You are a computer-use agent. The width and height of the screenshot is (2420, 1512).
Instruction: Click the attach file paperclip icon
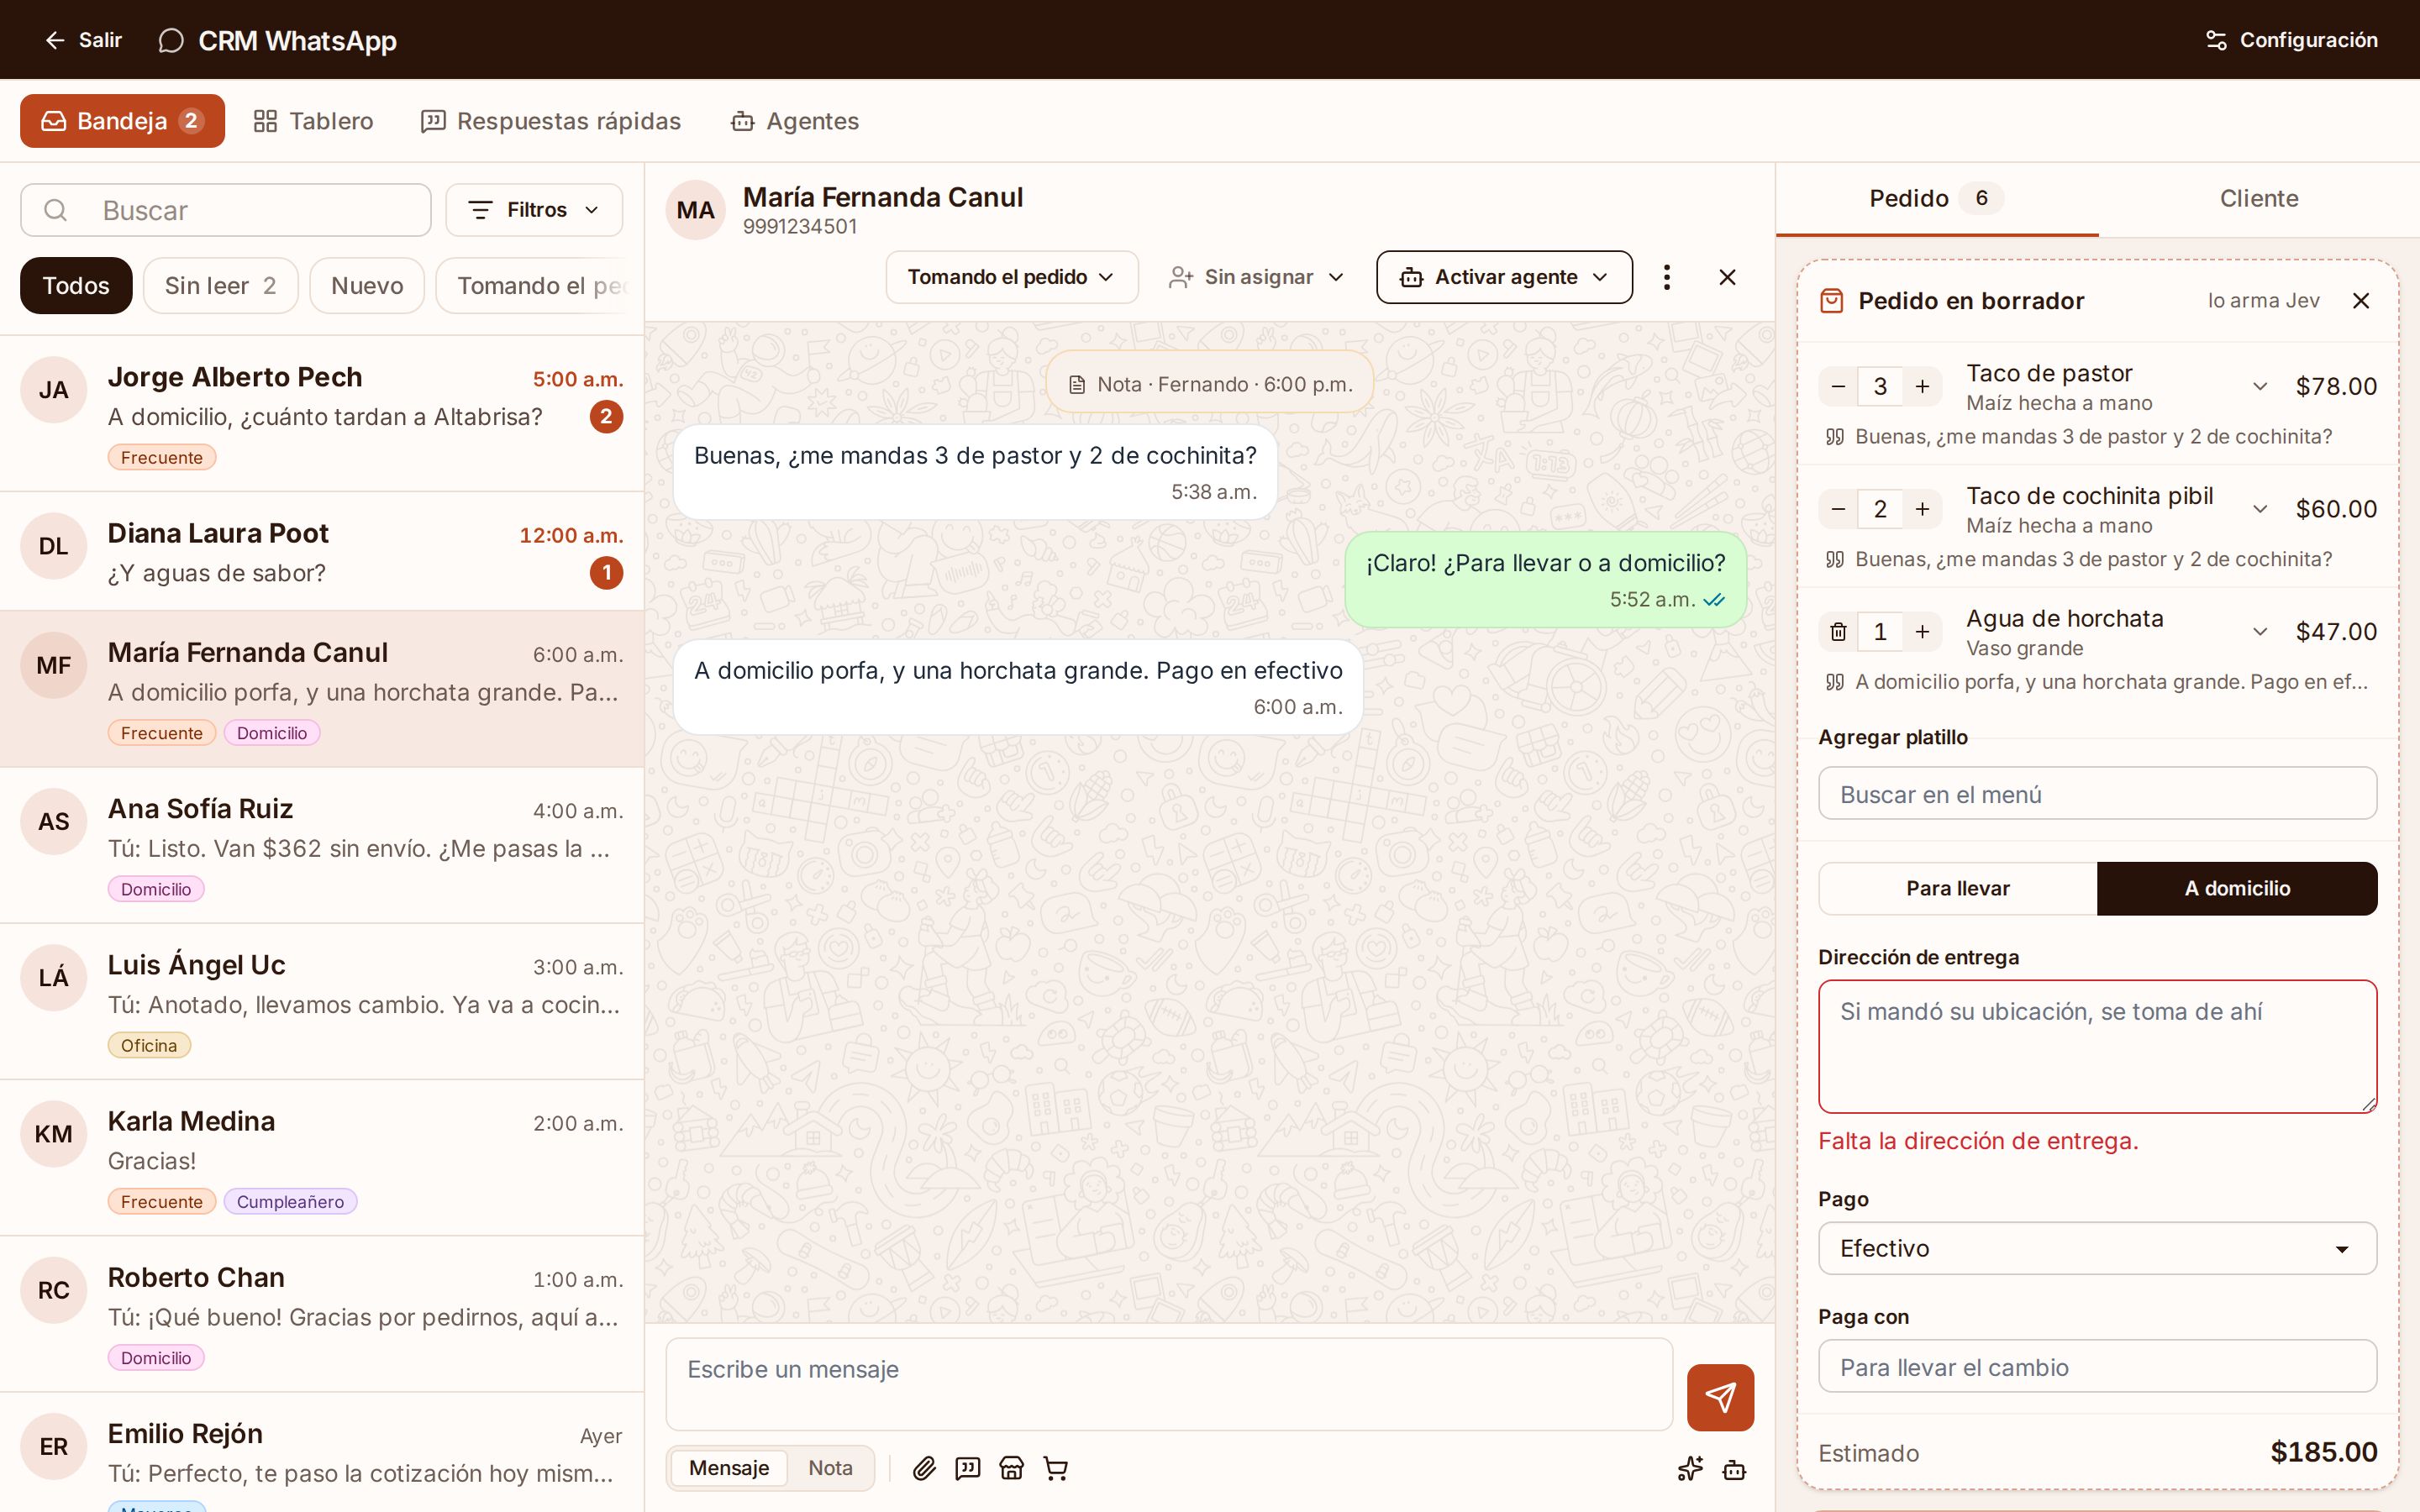coord(924,1468)
